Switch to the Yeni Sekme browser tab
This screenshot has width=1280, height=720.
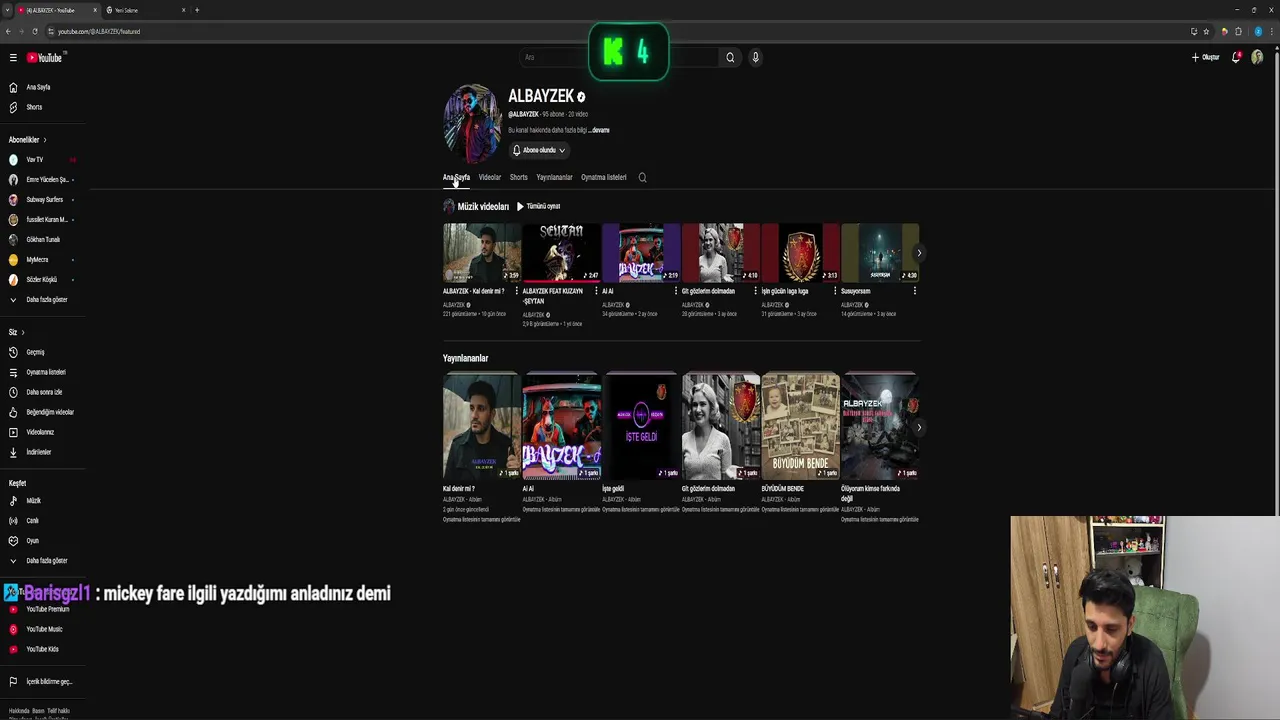145,10
